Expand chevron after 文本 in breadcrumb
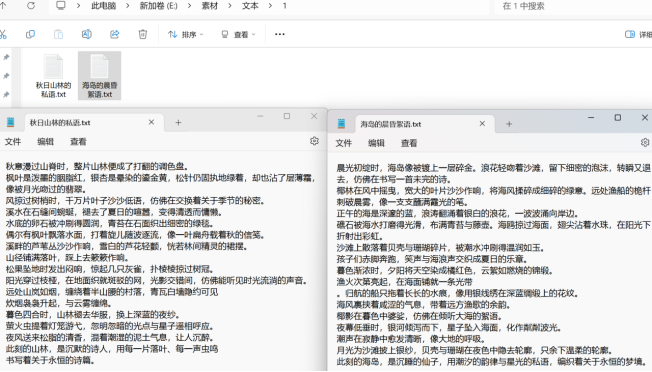The image size is (652, 372). pyautogui.click(x=270, y=6)
